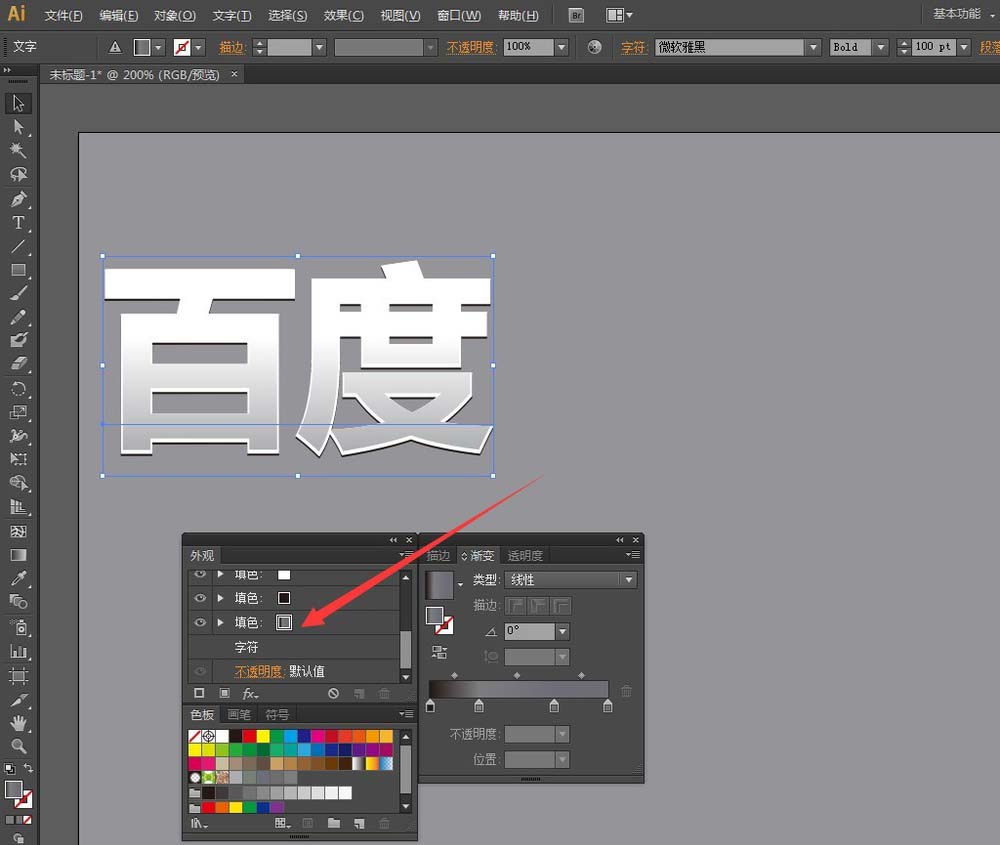Viewport: 1000px width, 845px height.
Task: Select the Pen tool
Action: click(x=18, y=200)
